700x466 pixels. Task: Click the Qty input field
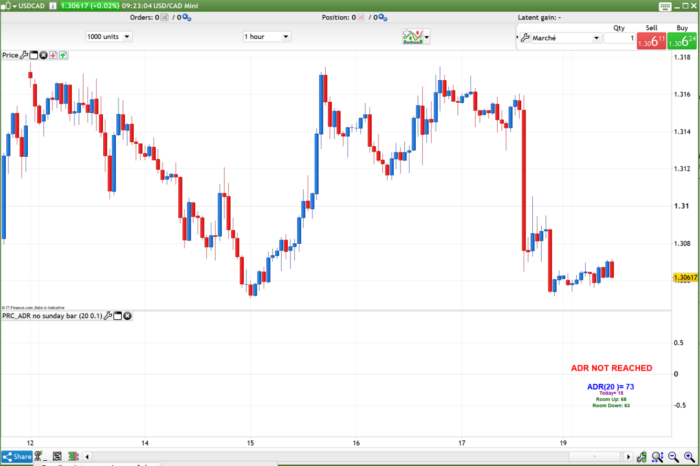(x=620, y=38)
